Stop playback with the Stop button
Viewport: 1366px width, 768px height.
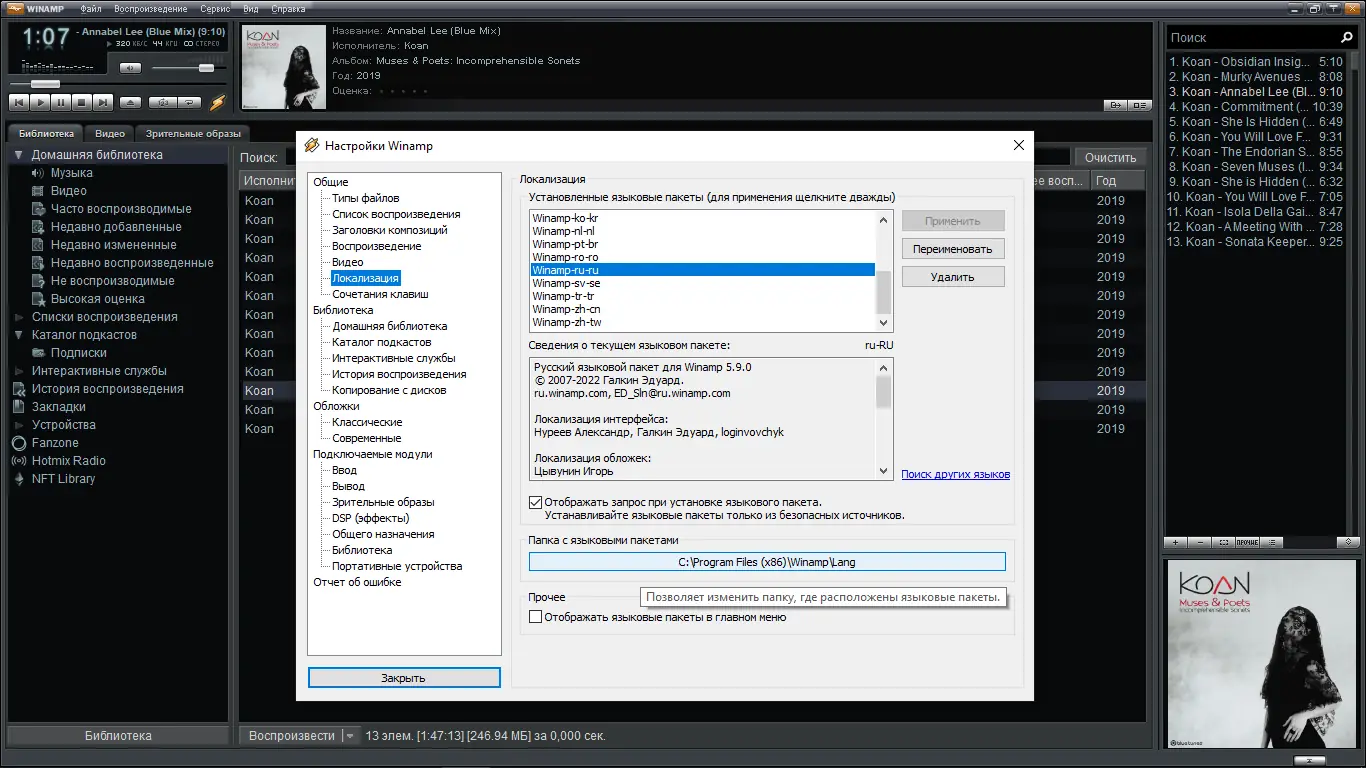point(82,102)
